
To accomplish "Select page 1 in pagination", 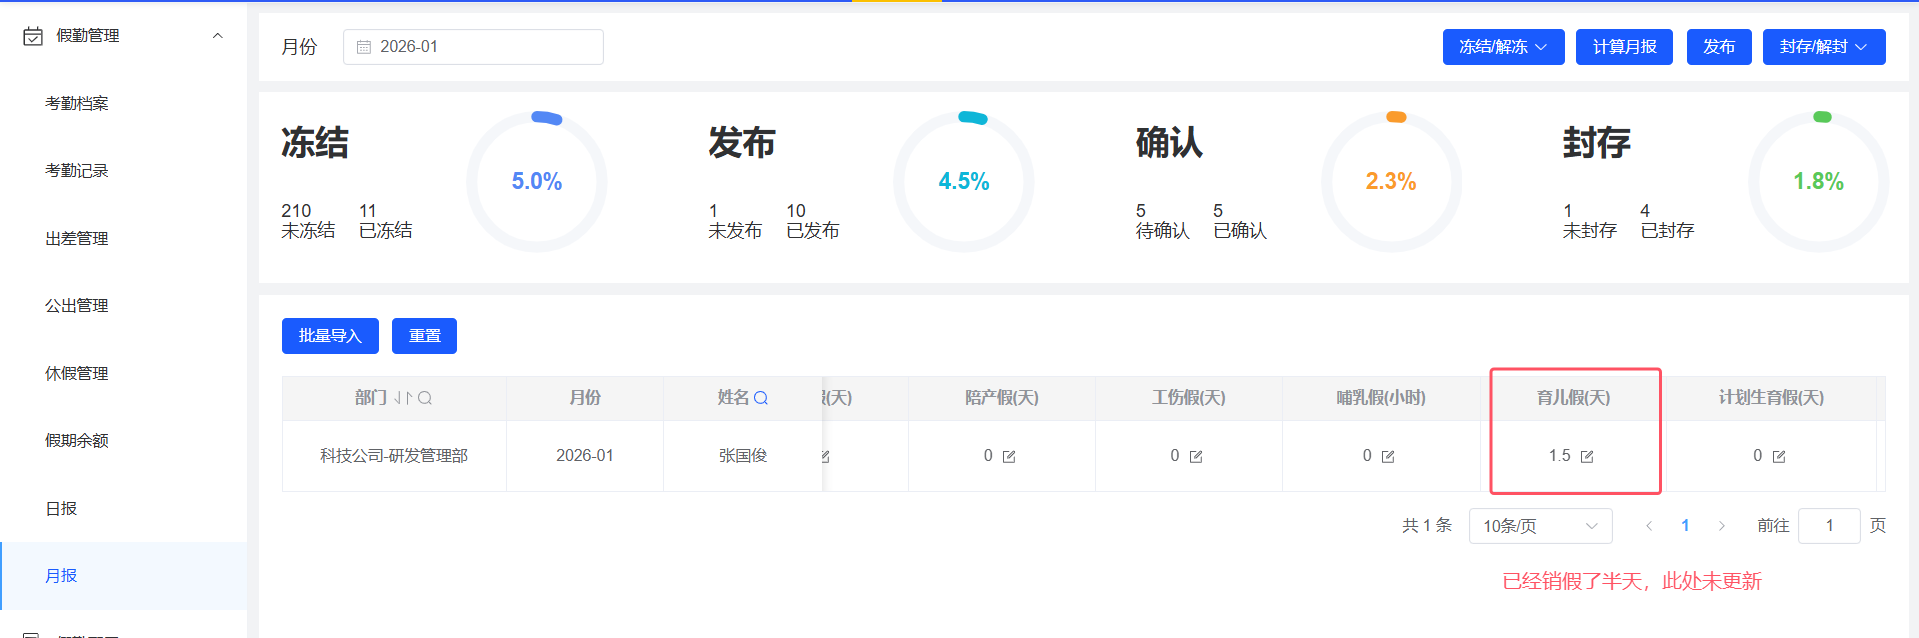I will 1685,526.
